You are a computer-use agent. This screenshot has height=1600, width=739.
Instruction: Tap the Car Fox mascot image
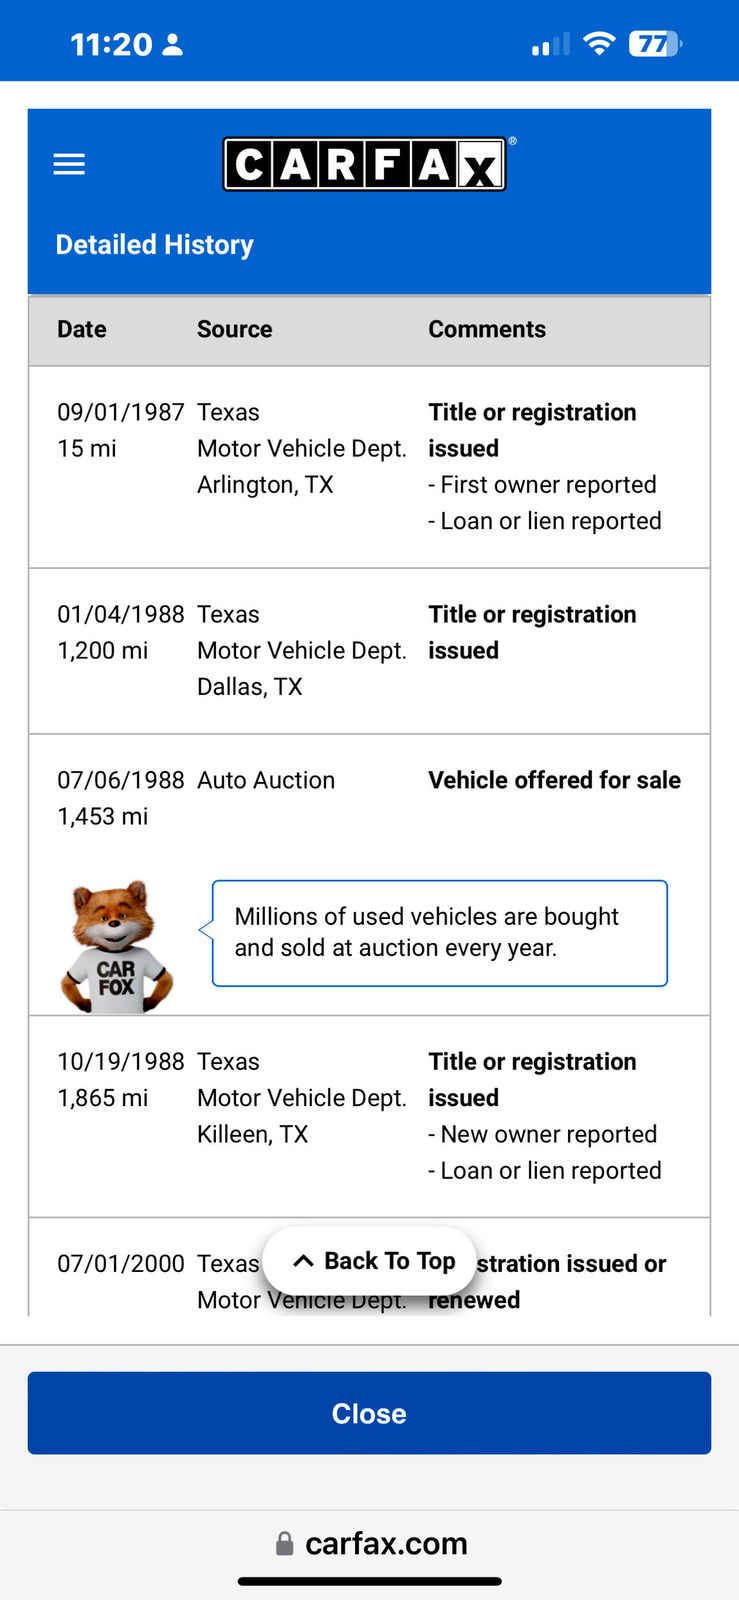pos(116,947)
